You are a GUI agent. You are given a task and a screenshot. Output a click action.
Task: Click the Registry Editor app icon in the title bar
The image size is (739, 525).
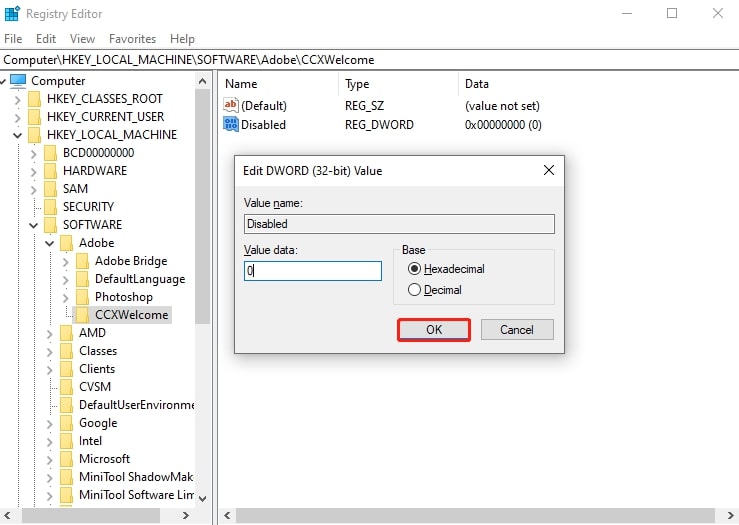(x=12, y=13)
